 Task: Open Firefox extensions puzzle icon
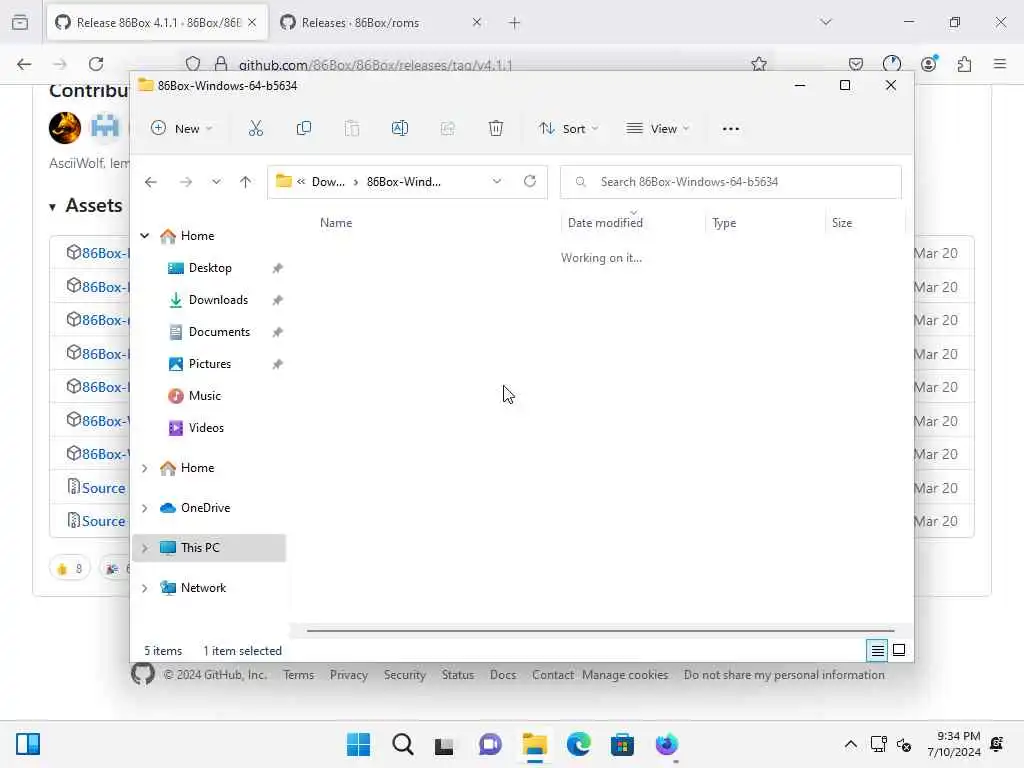tap(964, 64)
